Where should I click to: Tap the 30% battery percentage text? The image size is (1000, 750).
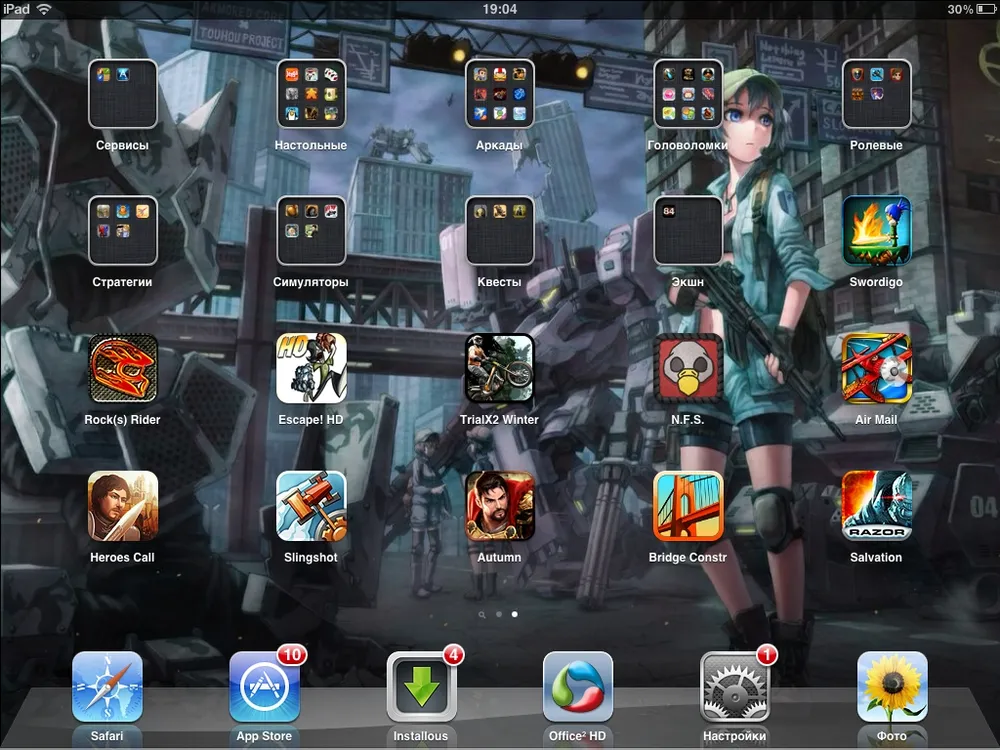960,9
